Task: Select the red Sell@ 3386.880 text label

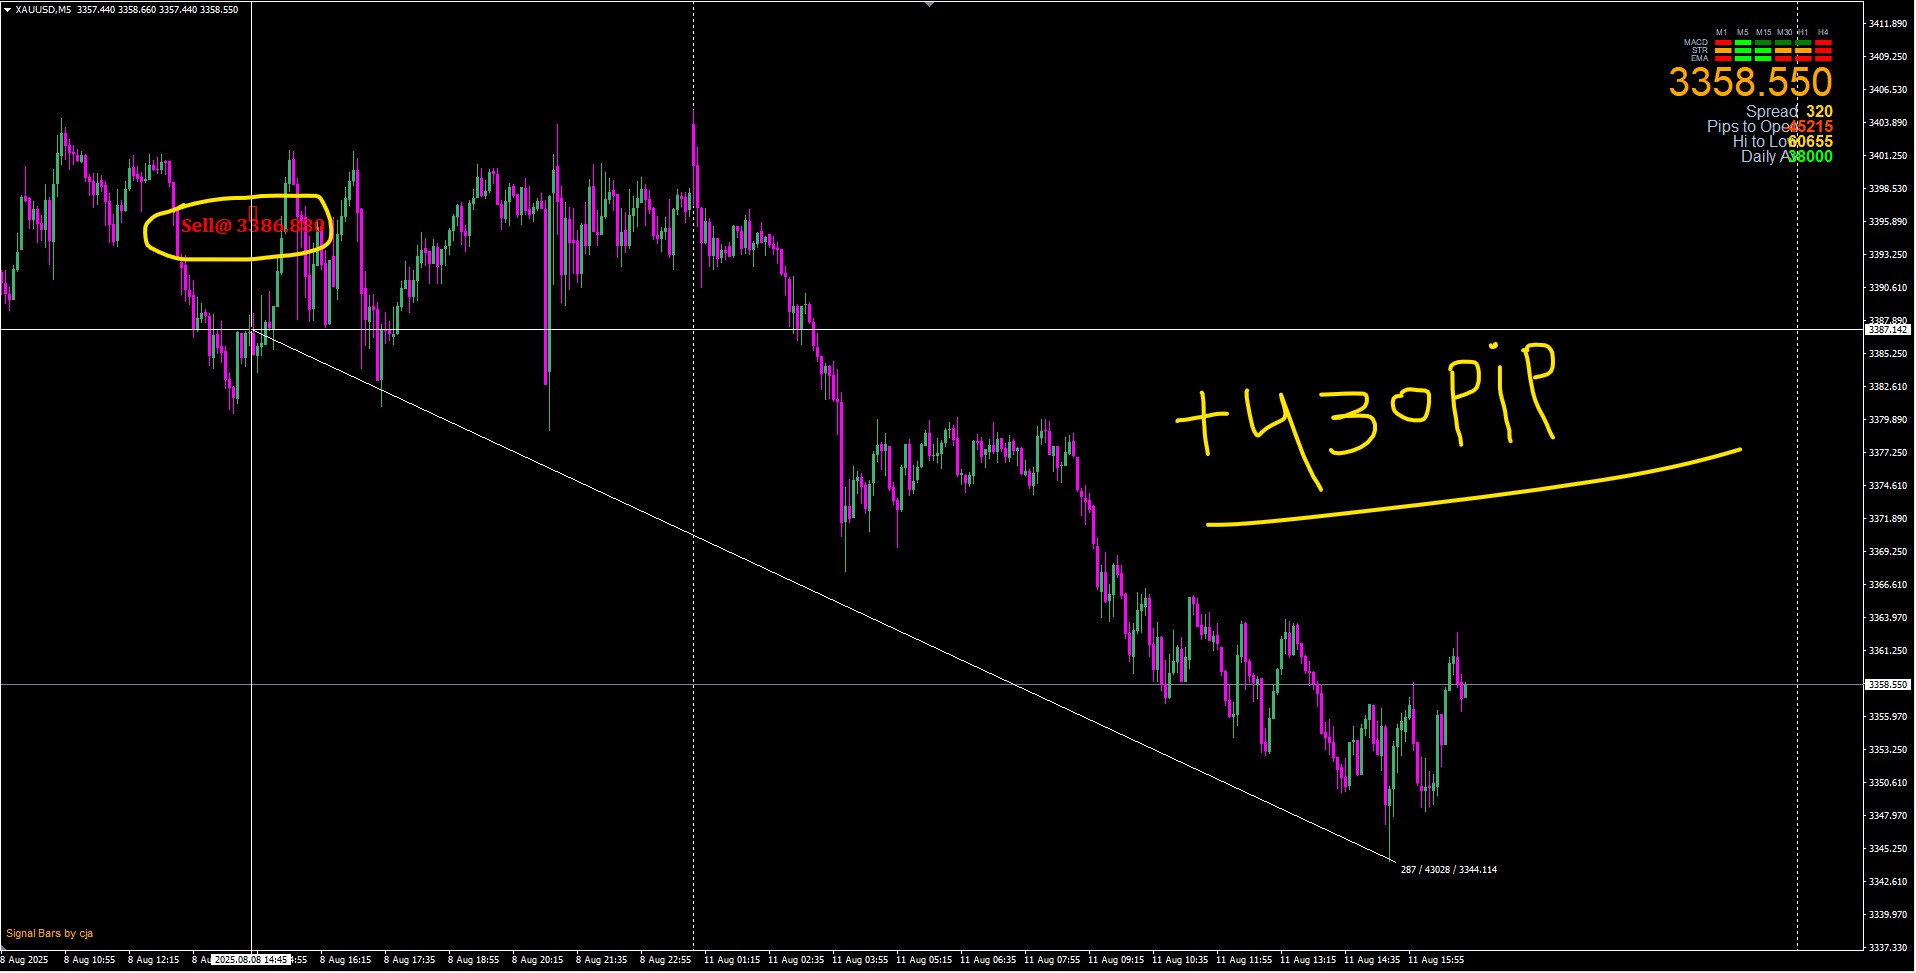Action: [252, 226]
